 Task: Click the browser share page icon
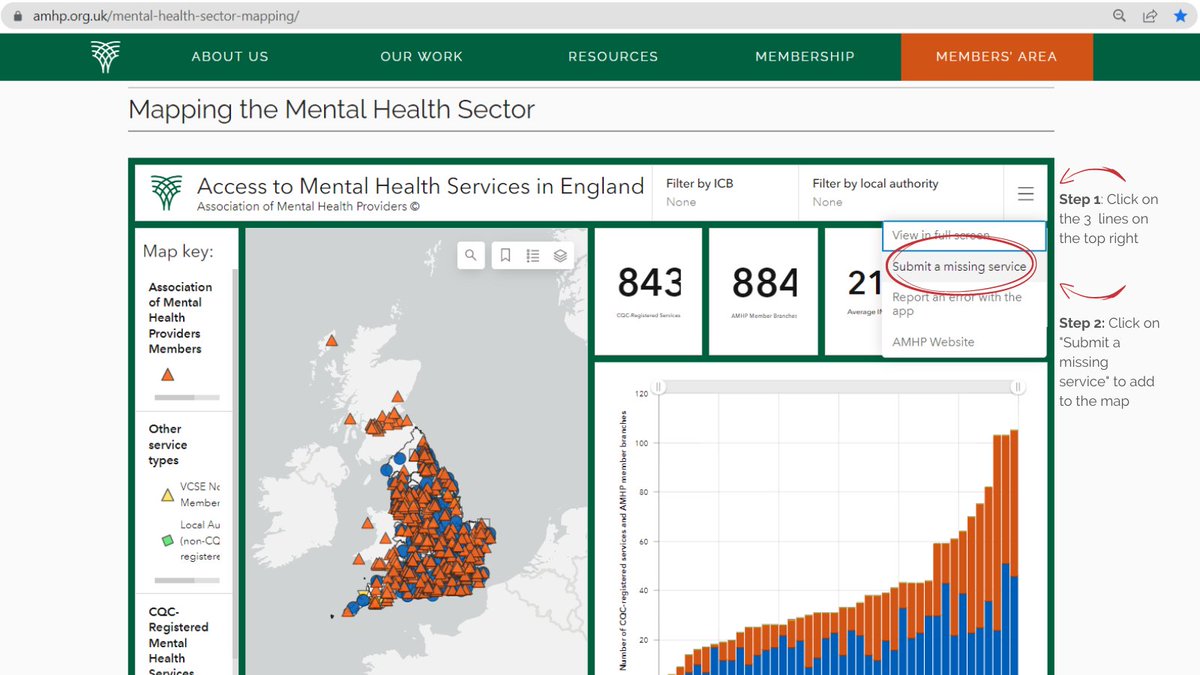1151,16
